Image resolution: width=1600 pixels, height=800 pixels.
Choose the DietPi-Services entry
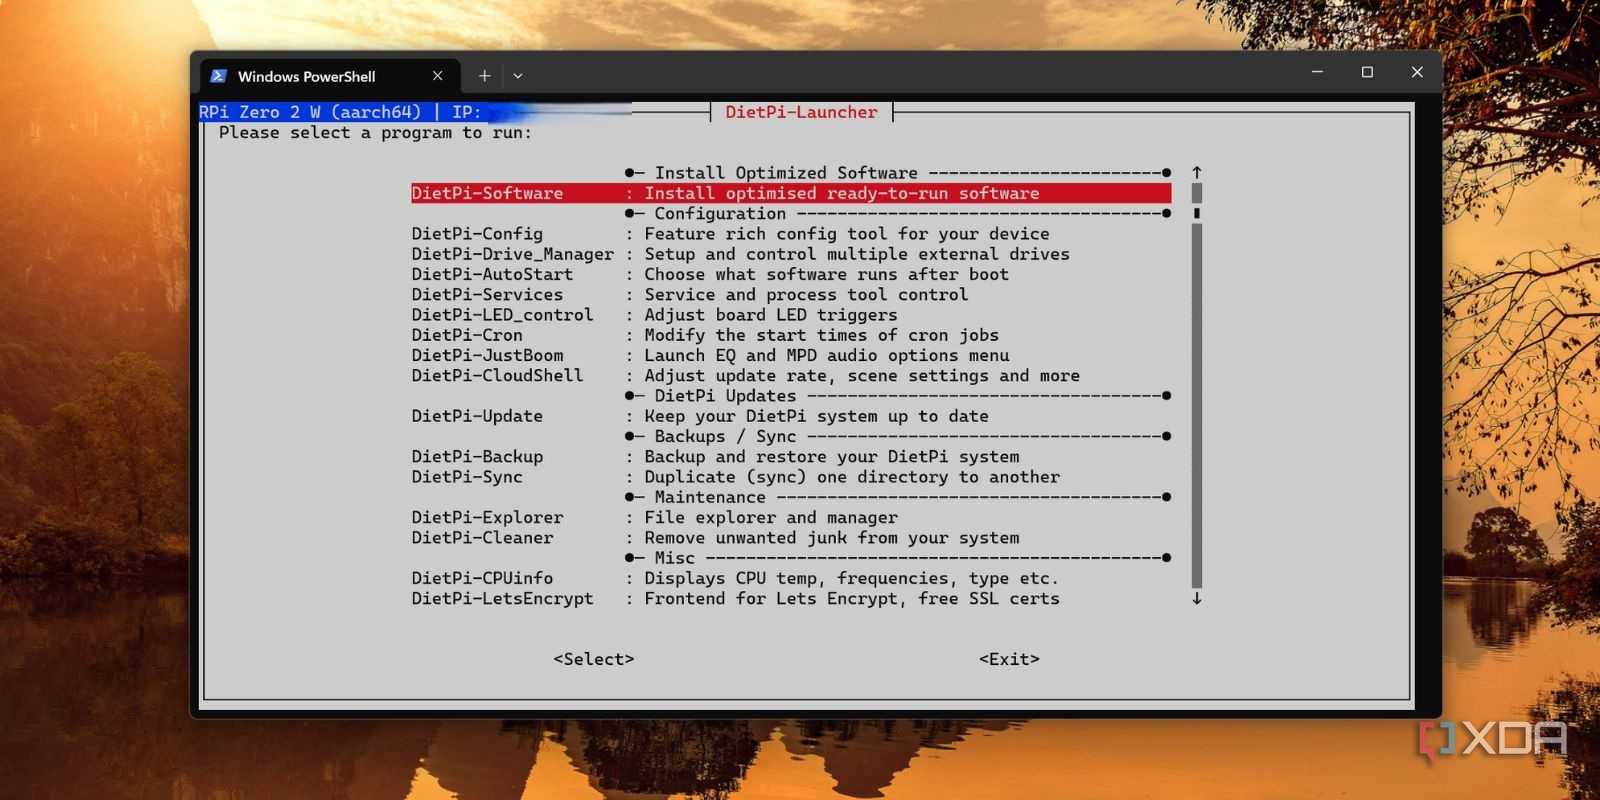690,295
